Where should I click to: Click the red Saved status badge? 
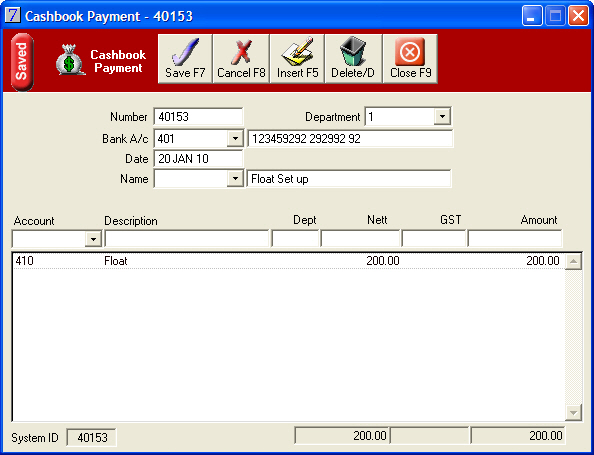(x=22, y=62)
